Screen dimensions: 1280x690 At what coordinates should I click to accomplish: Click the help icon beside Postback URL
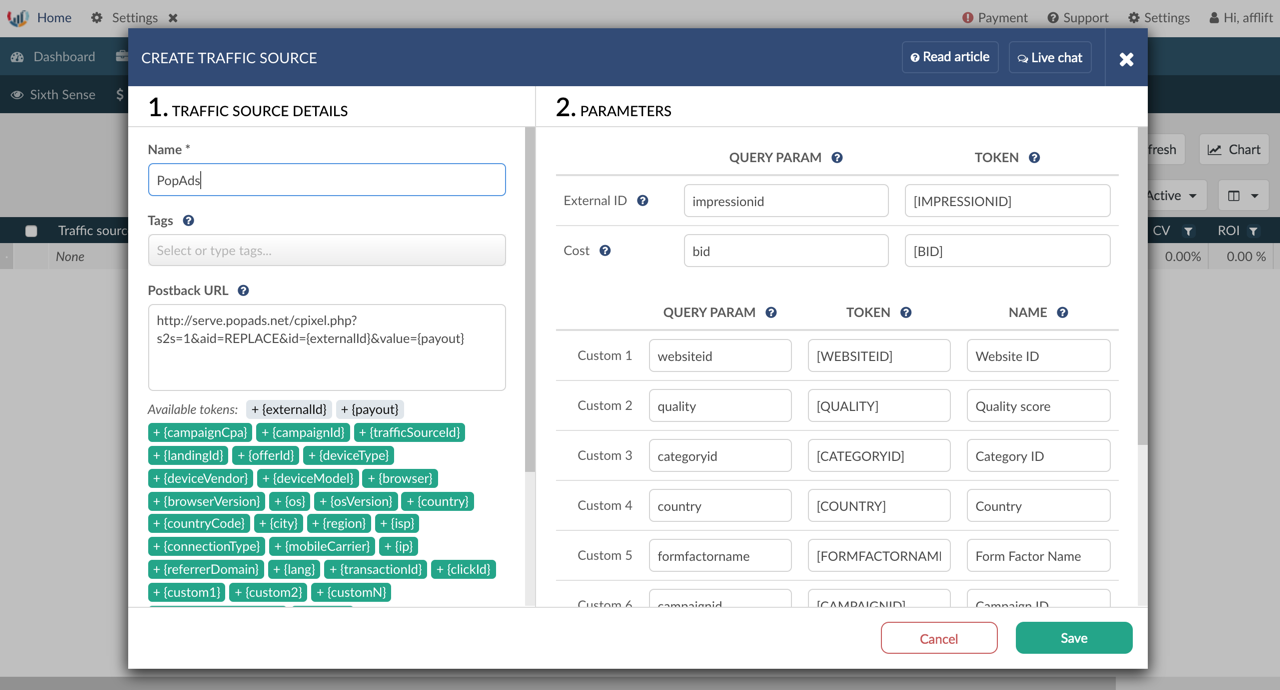243,291
